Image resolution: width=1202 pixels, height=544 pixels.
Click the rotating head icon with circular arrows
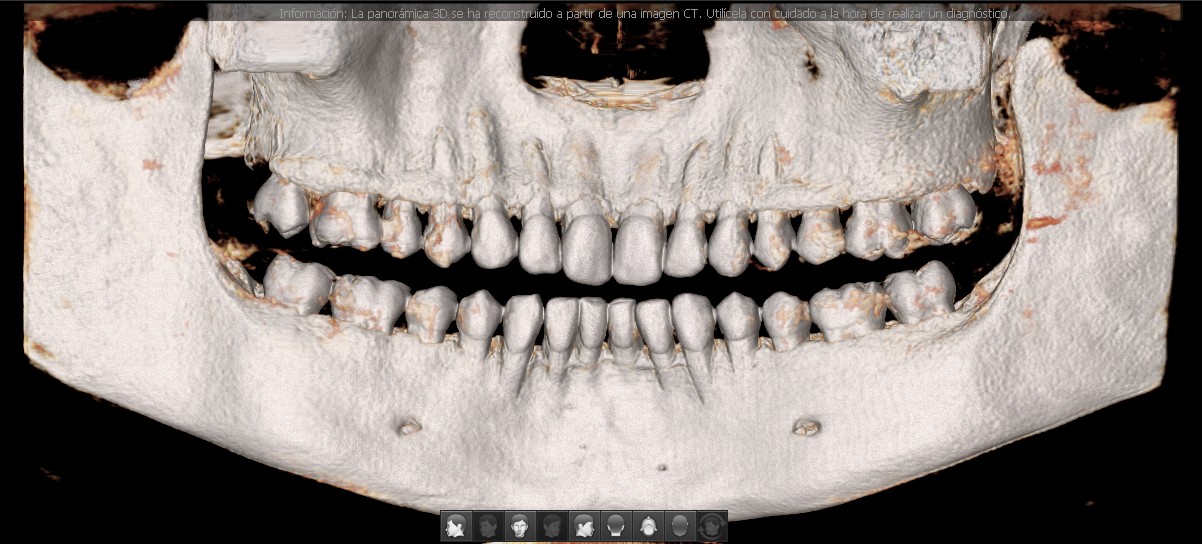click(712, 526)
